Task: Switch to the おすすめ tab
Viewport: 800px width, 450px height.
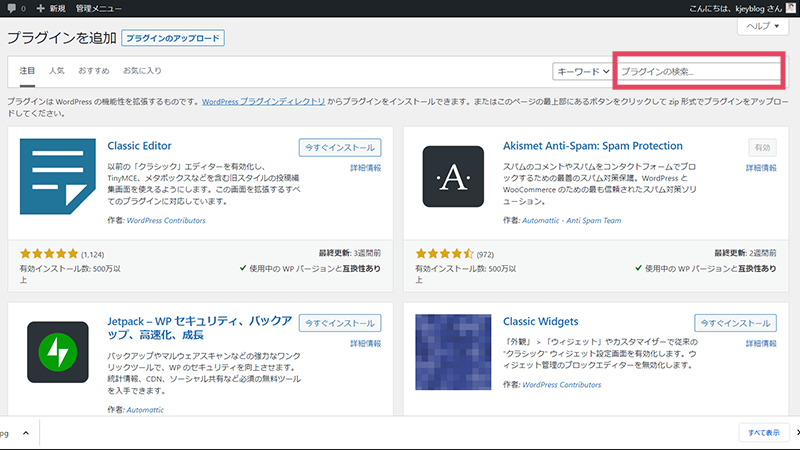Action: 93,71
